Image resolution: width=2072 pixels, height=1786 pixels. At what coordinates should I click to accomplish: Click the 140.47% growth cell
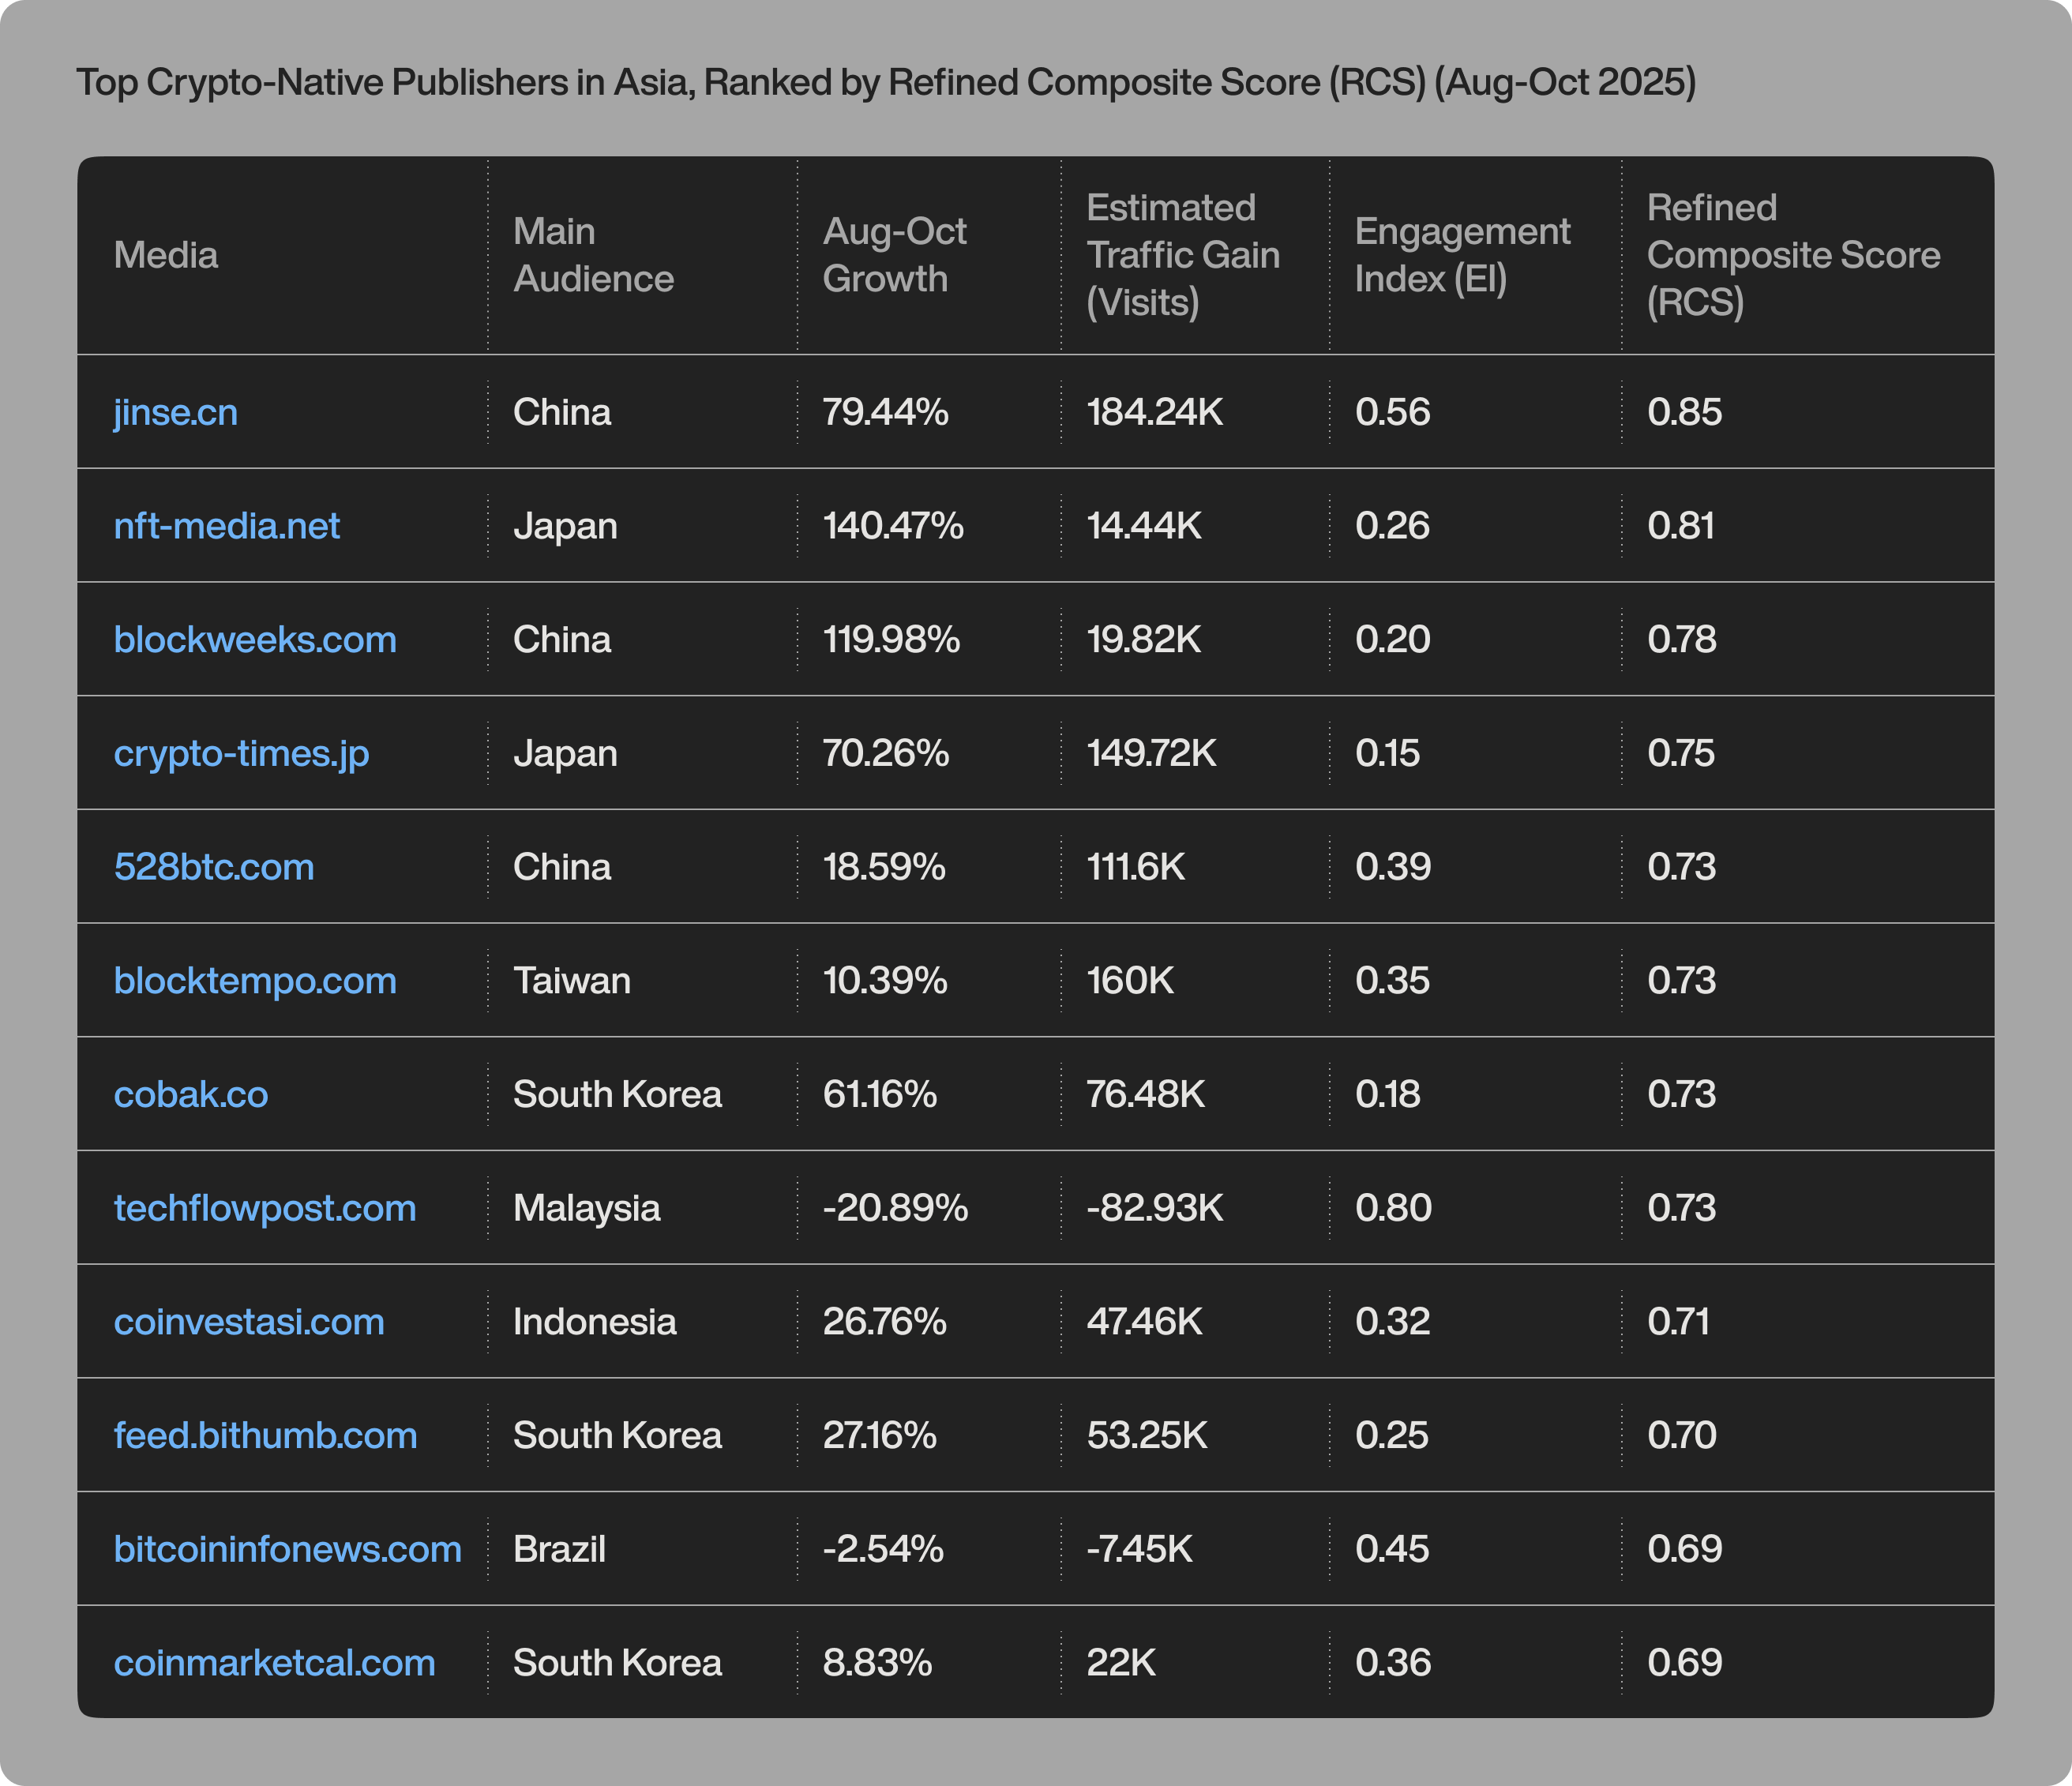pyautogui.click(x=893, y=526)
